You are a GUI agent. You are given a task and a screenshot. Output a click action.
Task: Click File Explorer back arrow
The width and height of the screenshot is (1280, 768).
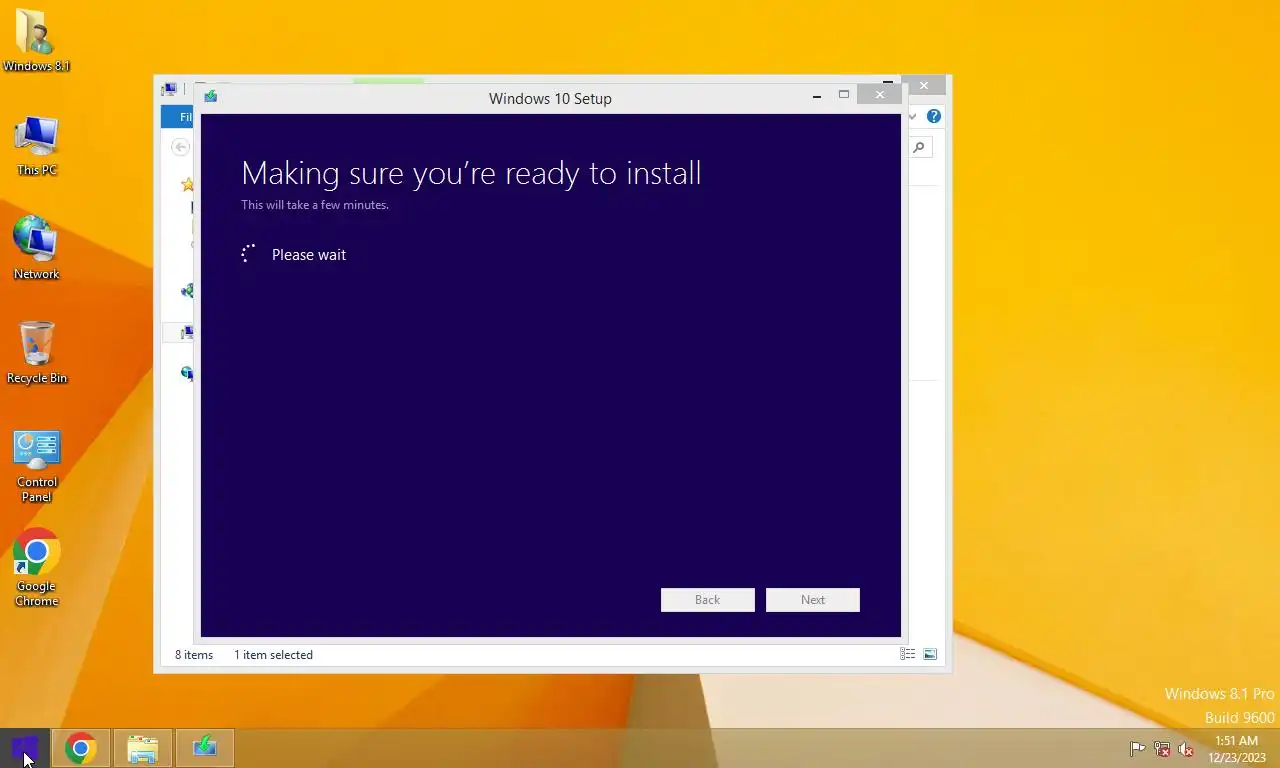pos(180,147)
